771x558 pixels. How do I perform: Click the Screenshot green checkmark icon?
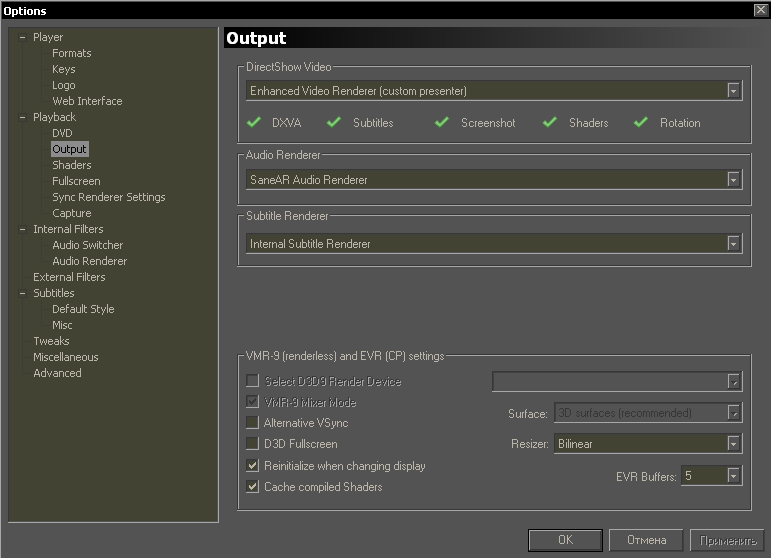[442, 123]
